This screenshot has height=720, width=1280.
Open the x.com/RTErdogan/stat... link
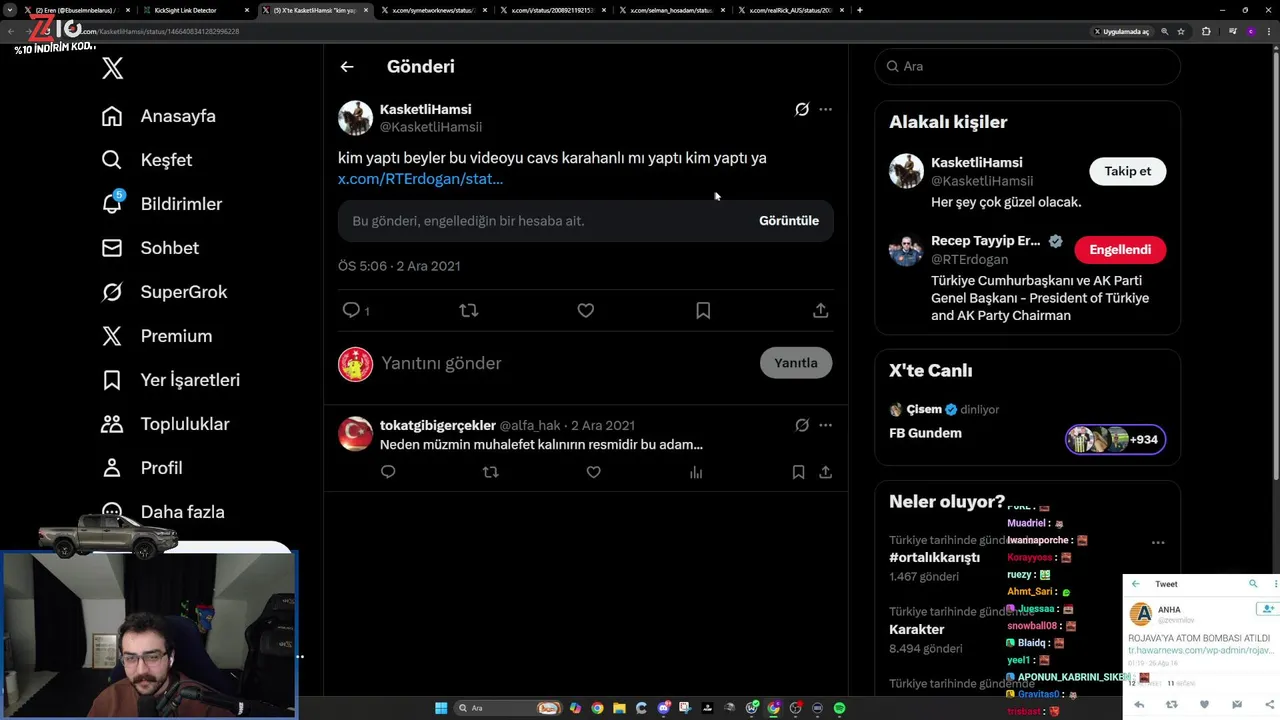pyautogui.click(x=420, y=179)
